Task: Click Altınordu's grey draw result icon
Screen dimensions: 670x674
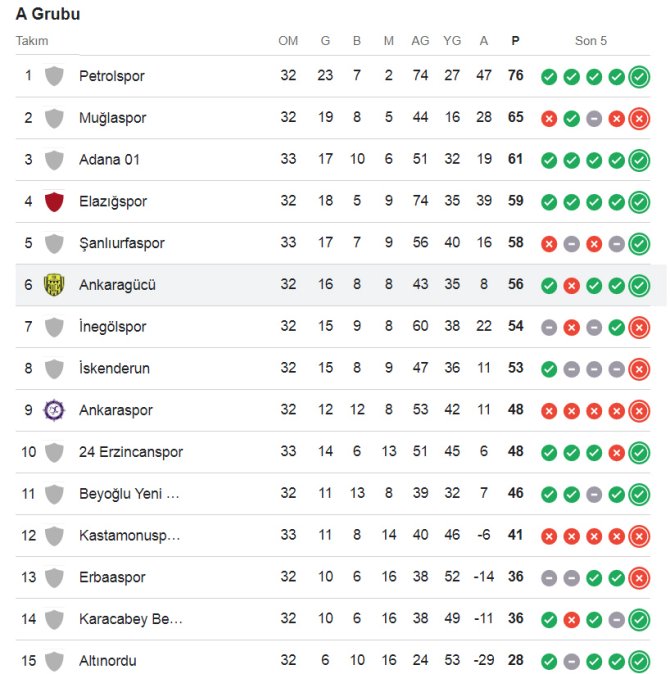Action: (571, 661)
